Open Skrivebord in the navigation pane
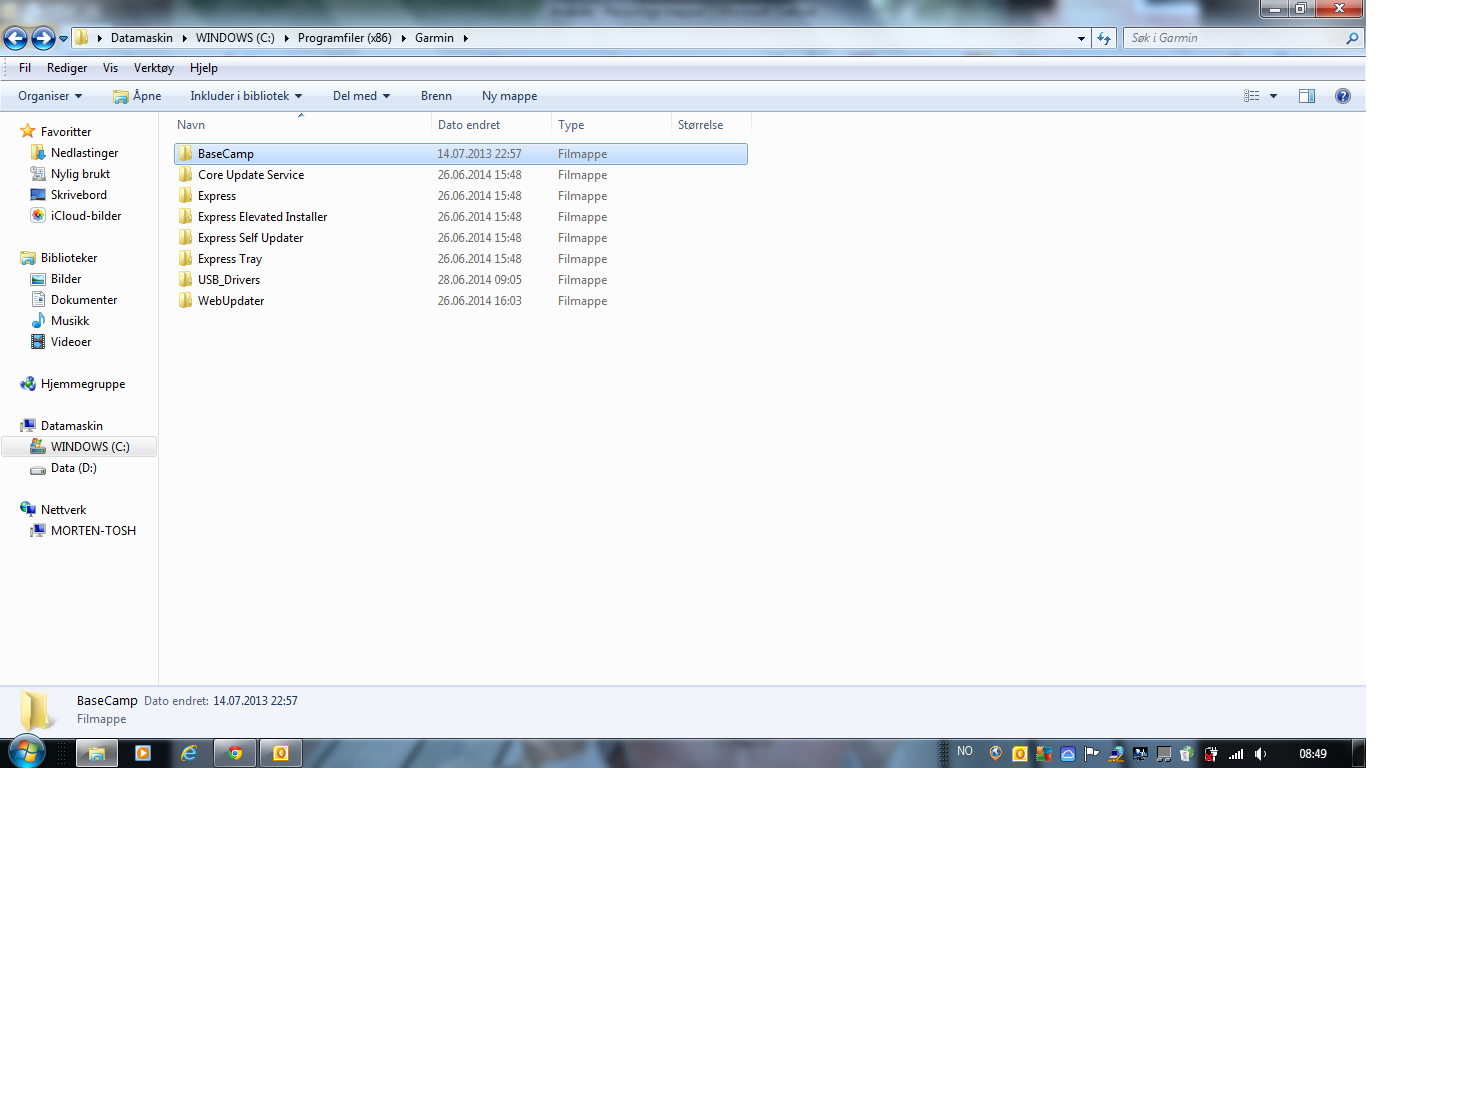This screenshot has width=1469, height=1102. 78,195
